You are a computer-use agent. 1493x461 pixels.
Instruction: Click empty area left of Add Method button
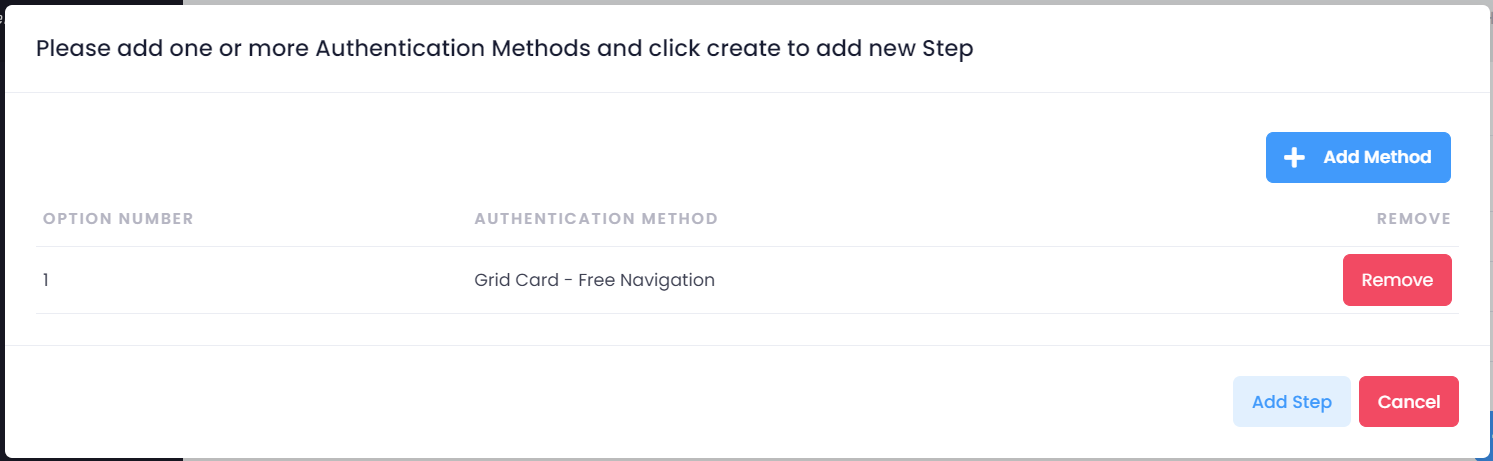700,158
